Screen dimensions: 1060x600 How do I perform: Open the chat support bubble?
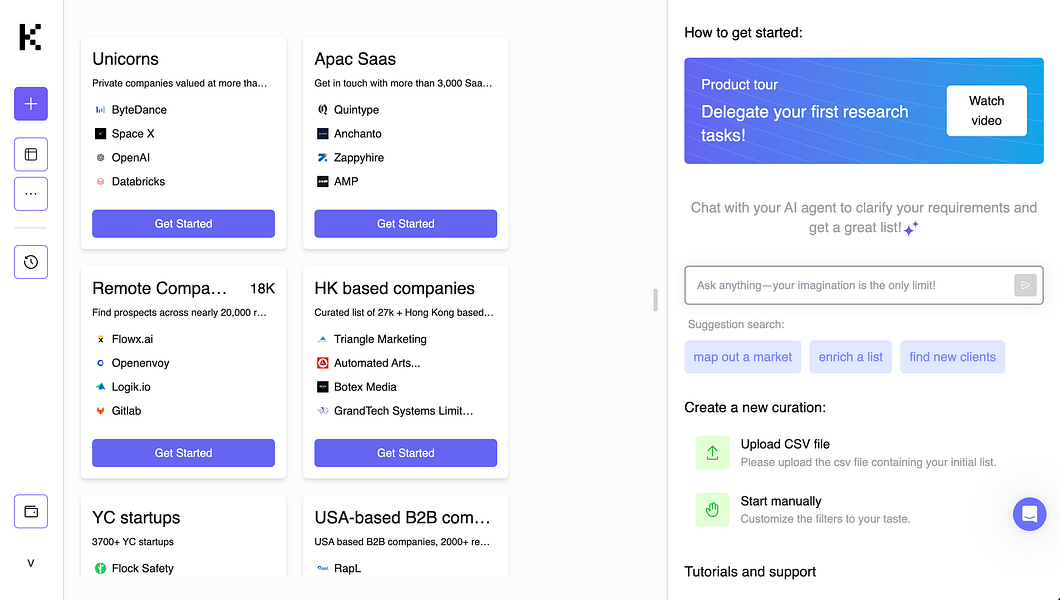[x=1029, y=514]
